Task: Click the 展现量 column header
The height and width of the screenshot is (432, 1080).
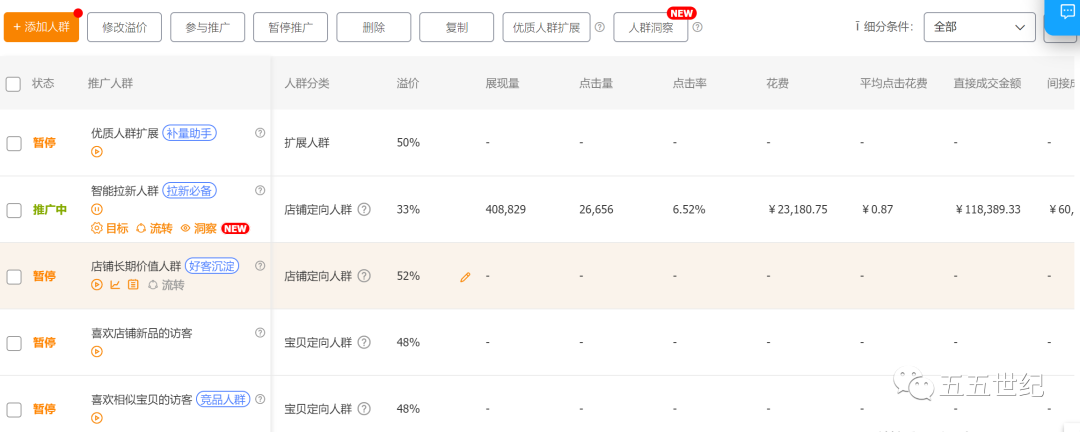Action: coord(502,83)
